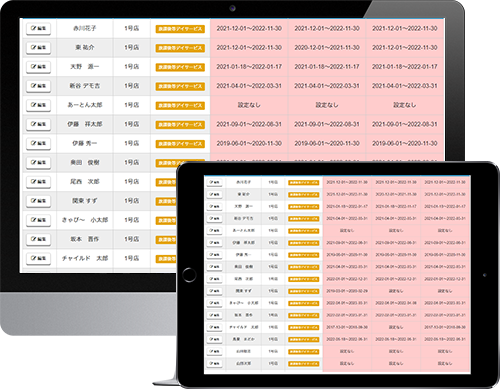Select the first 設定なし cell in the monitor's あーとん太郎 row
500x389 pixels.
pos(249,105)
